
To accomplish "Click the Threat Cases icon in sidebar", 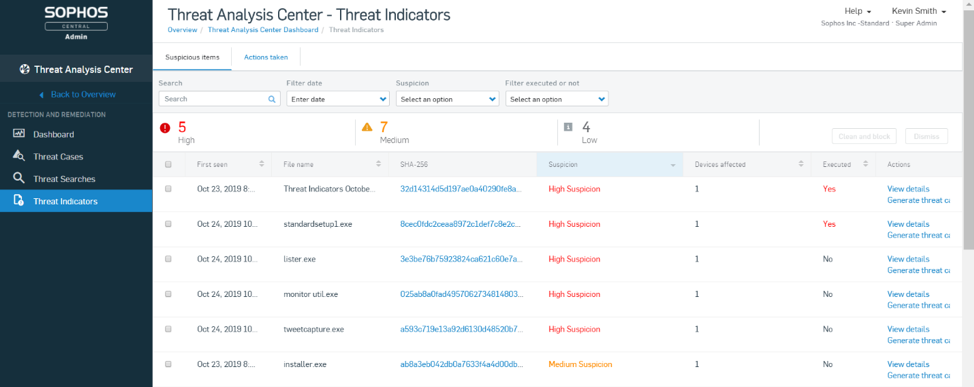I will [19, 156].
